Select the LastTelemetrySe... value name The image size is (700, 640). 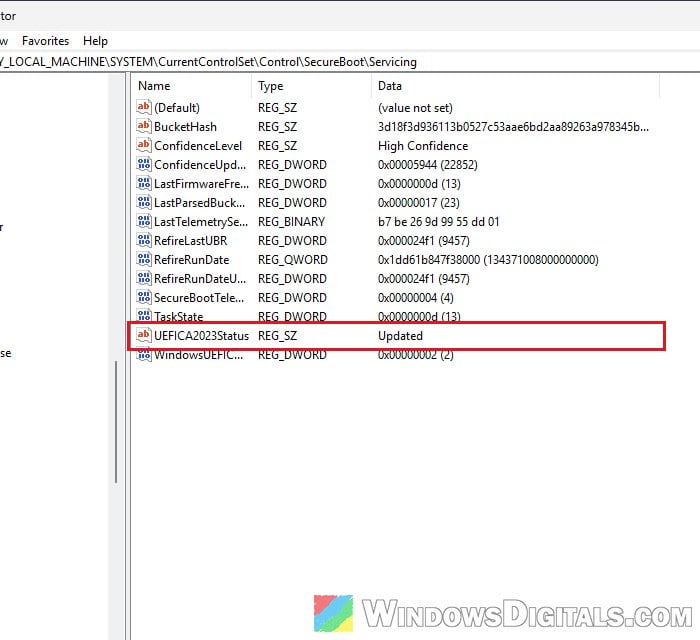pyautogui.click(x=201, y=222)
